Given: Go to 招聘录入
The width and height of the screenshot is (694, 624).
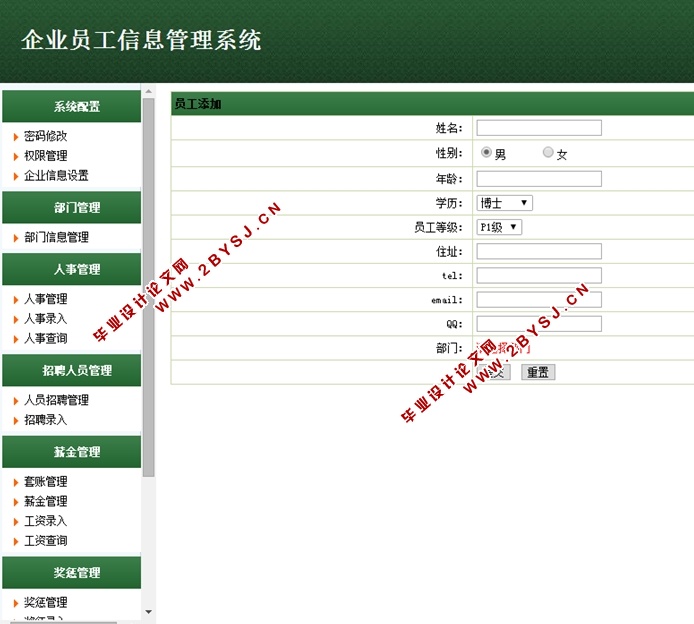Looking at the screenshot, I should (x=45, y=420).
